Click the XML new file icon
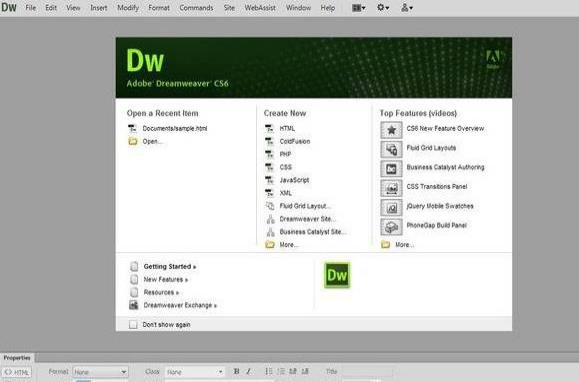 coord(270,193)
